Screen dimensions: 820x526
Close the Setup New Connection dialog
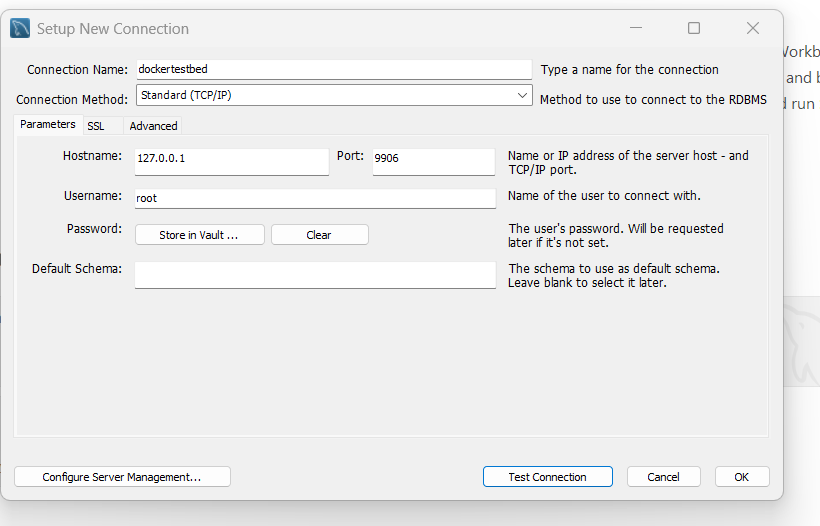[753, 28]
